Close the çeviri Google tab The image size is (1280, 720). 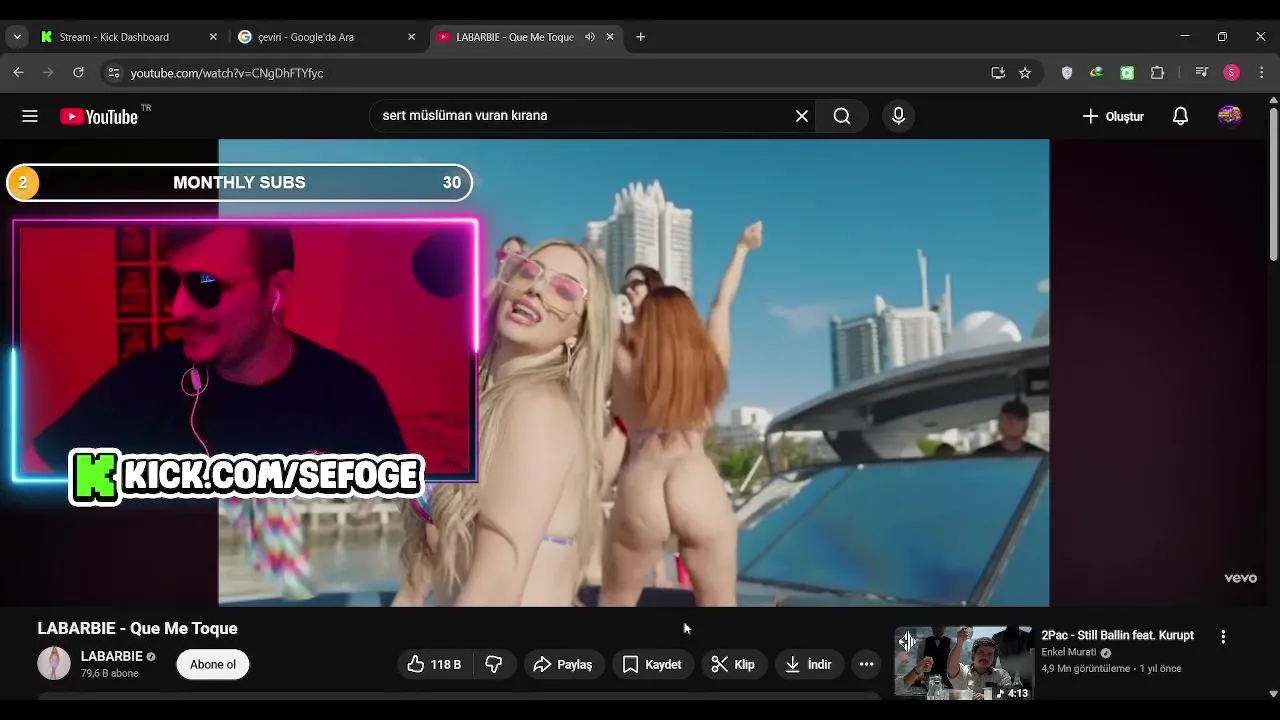411,37
